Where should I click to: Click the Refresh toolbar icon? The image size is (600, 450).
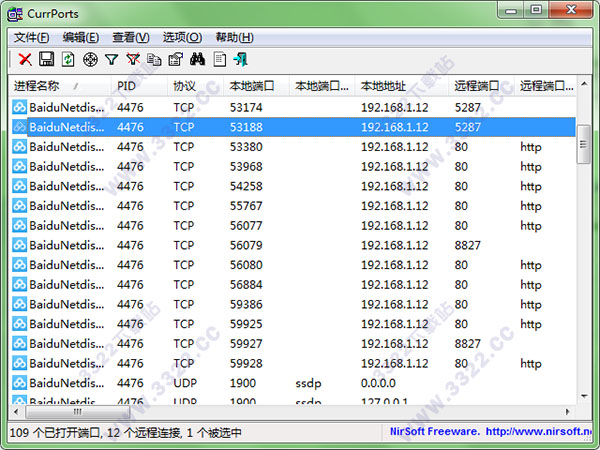point(68,59)
